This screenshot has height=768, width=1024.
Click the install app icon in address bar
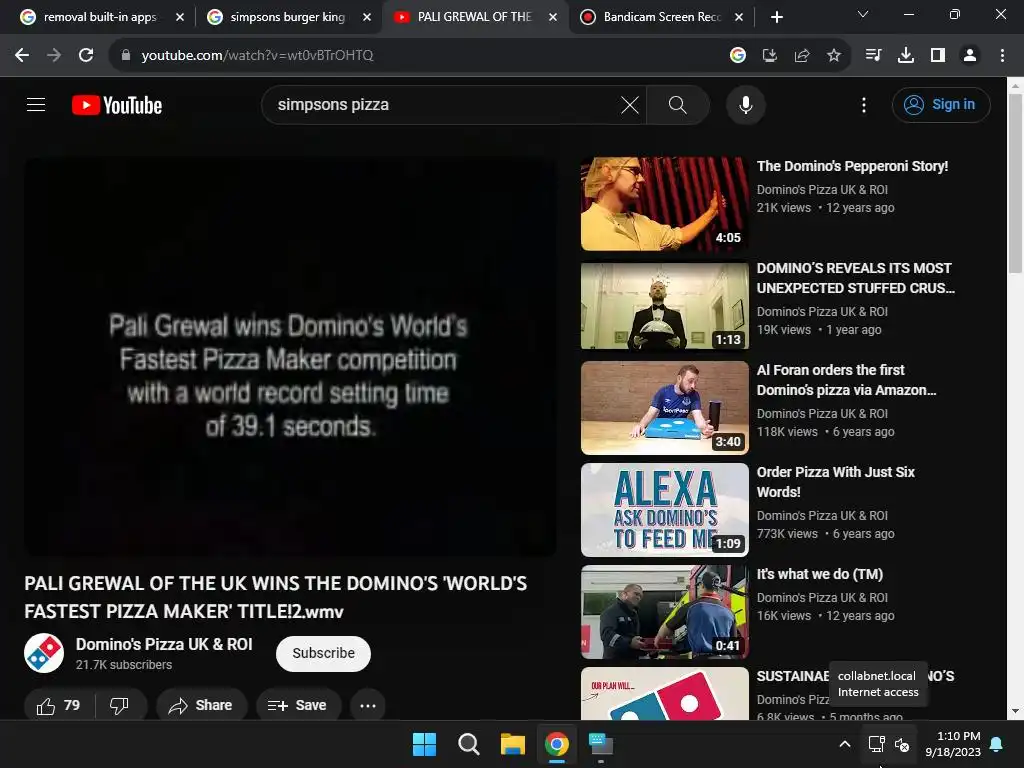point(770,56)
